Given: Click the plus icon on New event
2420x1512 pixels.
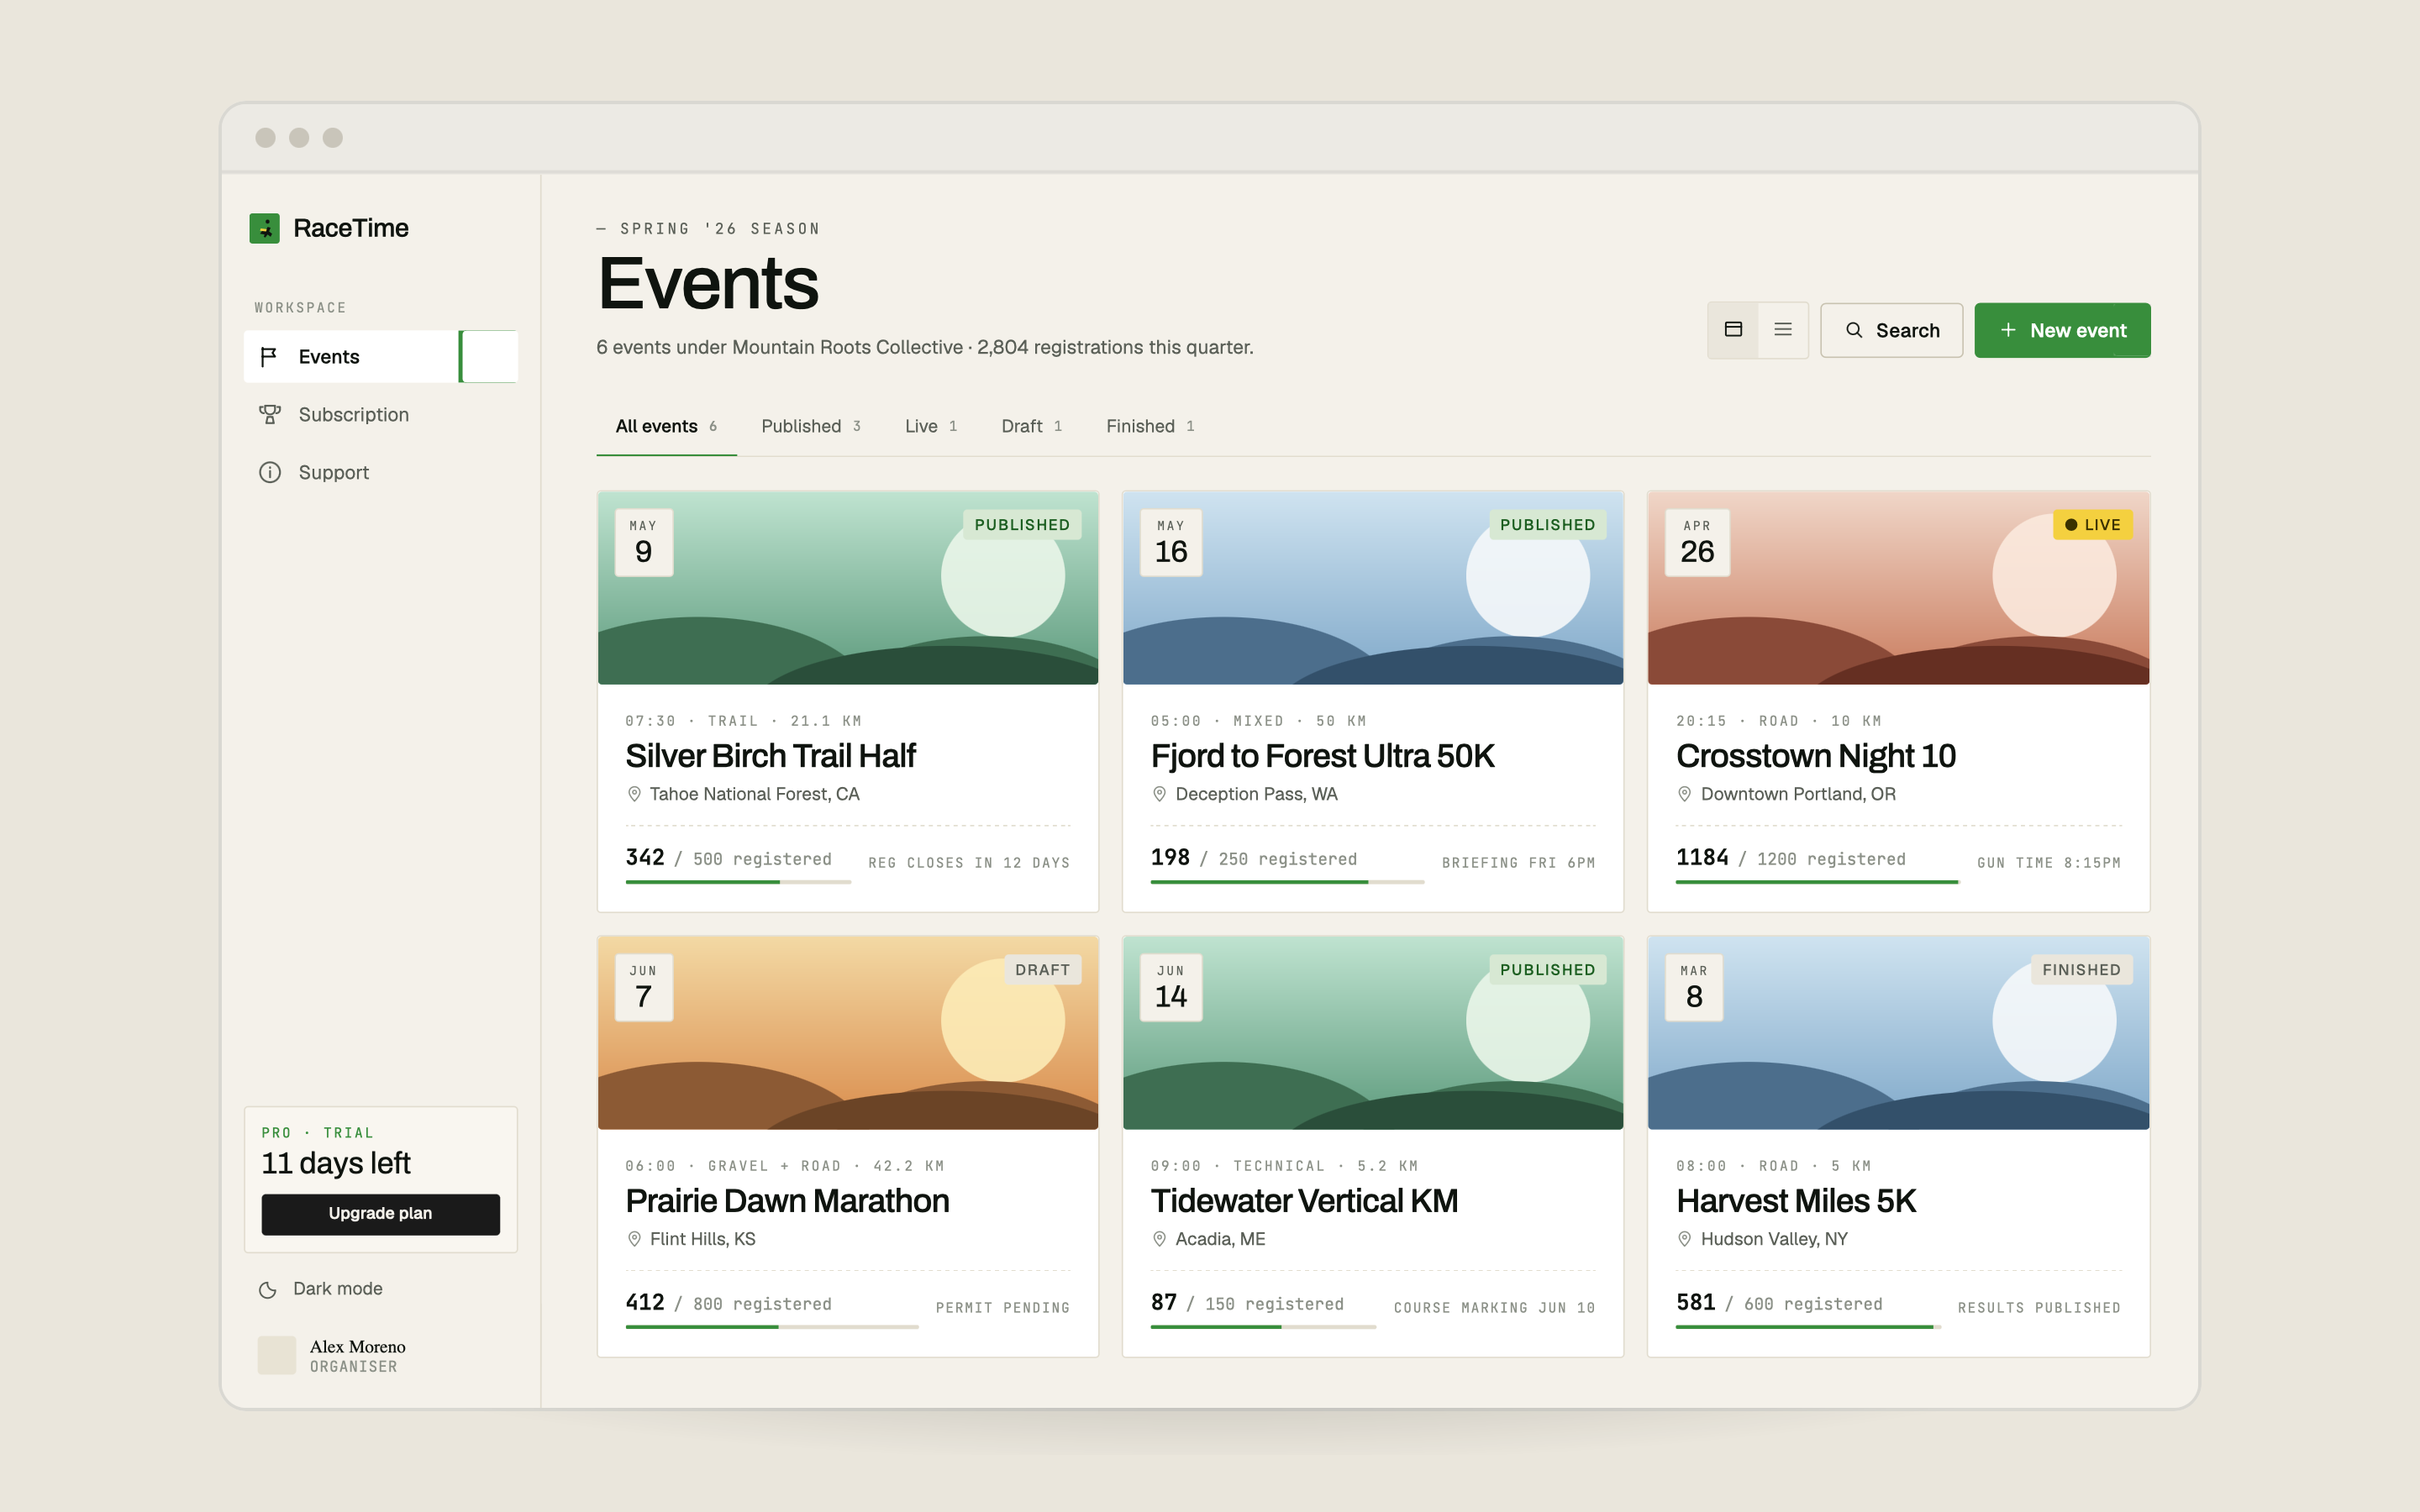Looking at the screenshot, I should pos(2007,330).
